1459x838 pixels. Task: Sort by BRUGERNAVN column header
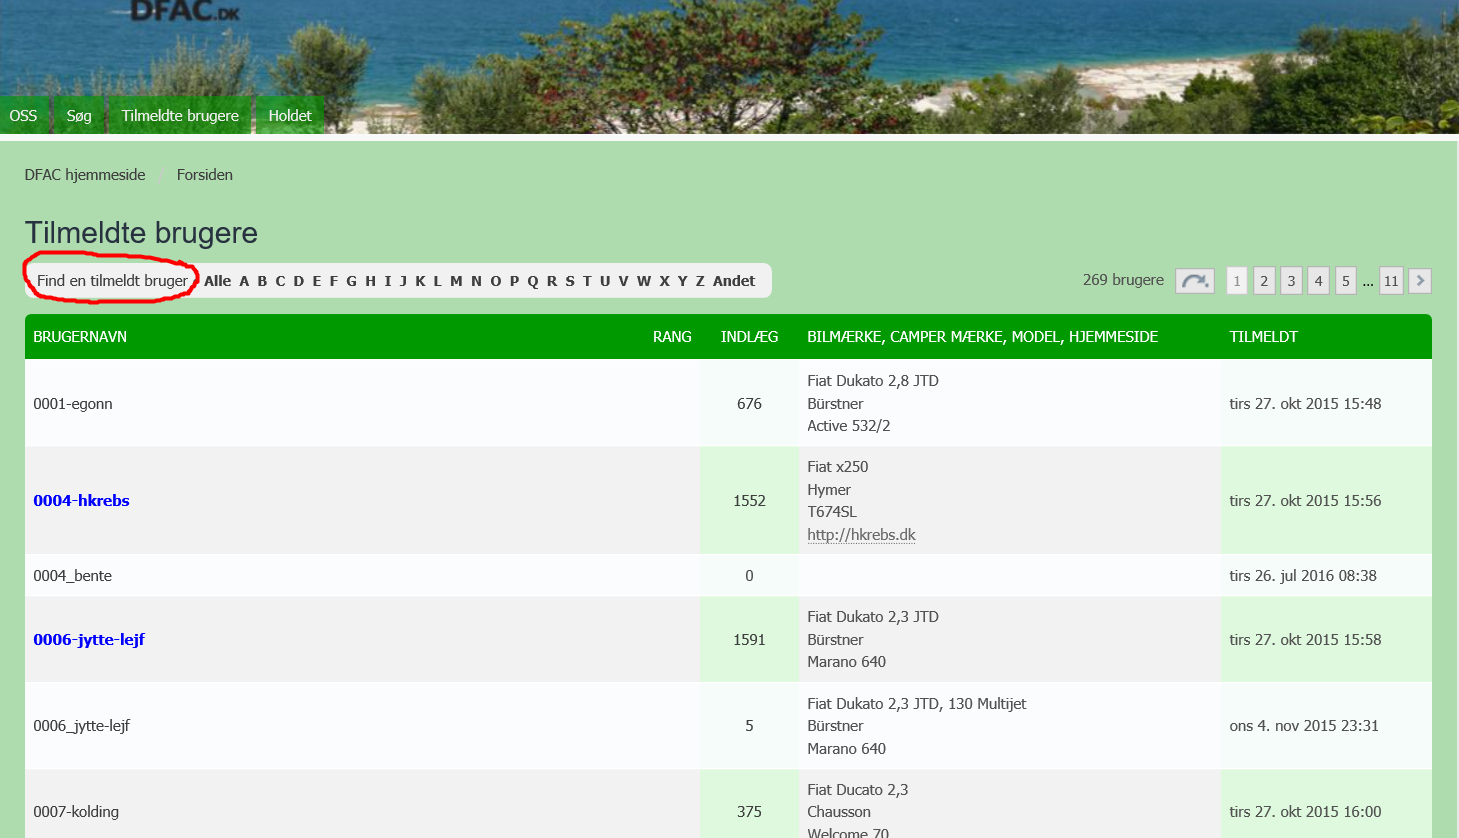pyautogui.click(x=80, y=337)
